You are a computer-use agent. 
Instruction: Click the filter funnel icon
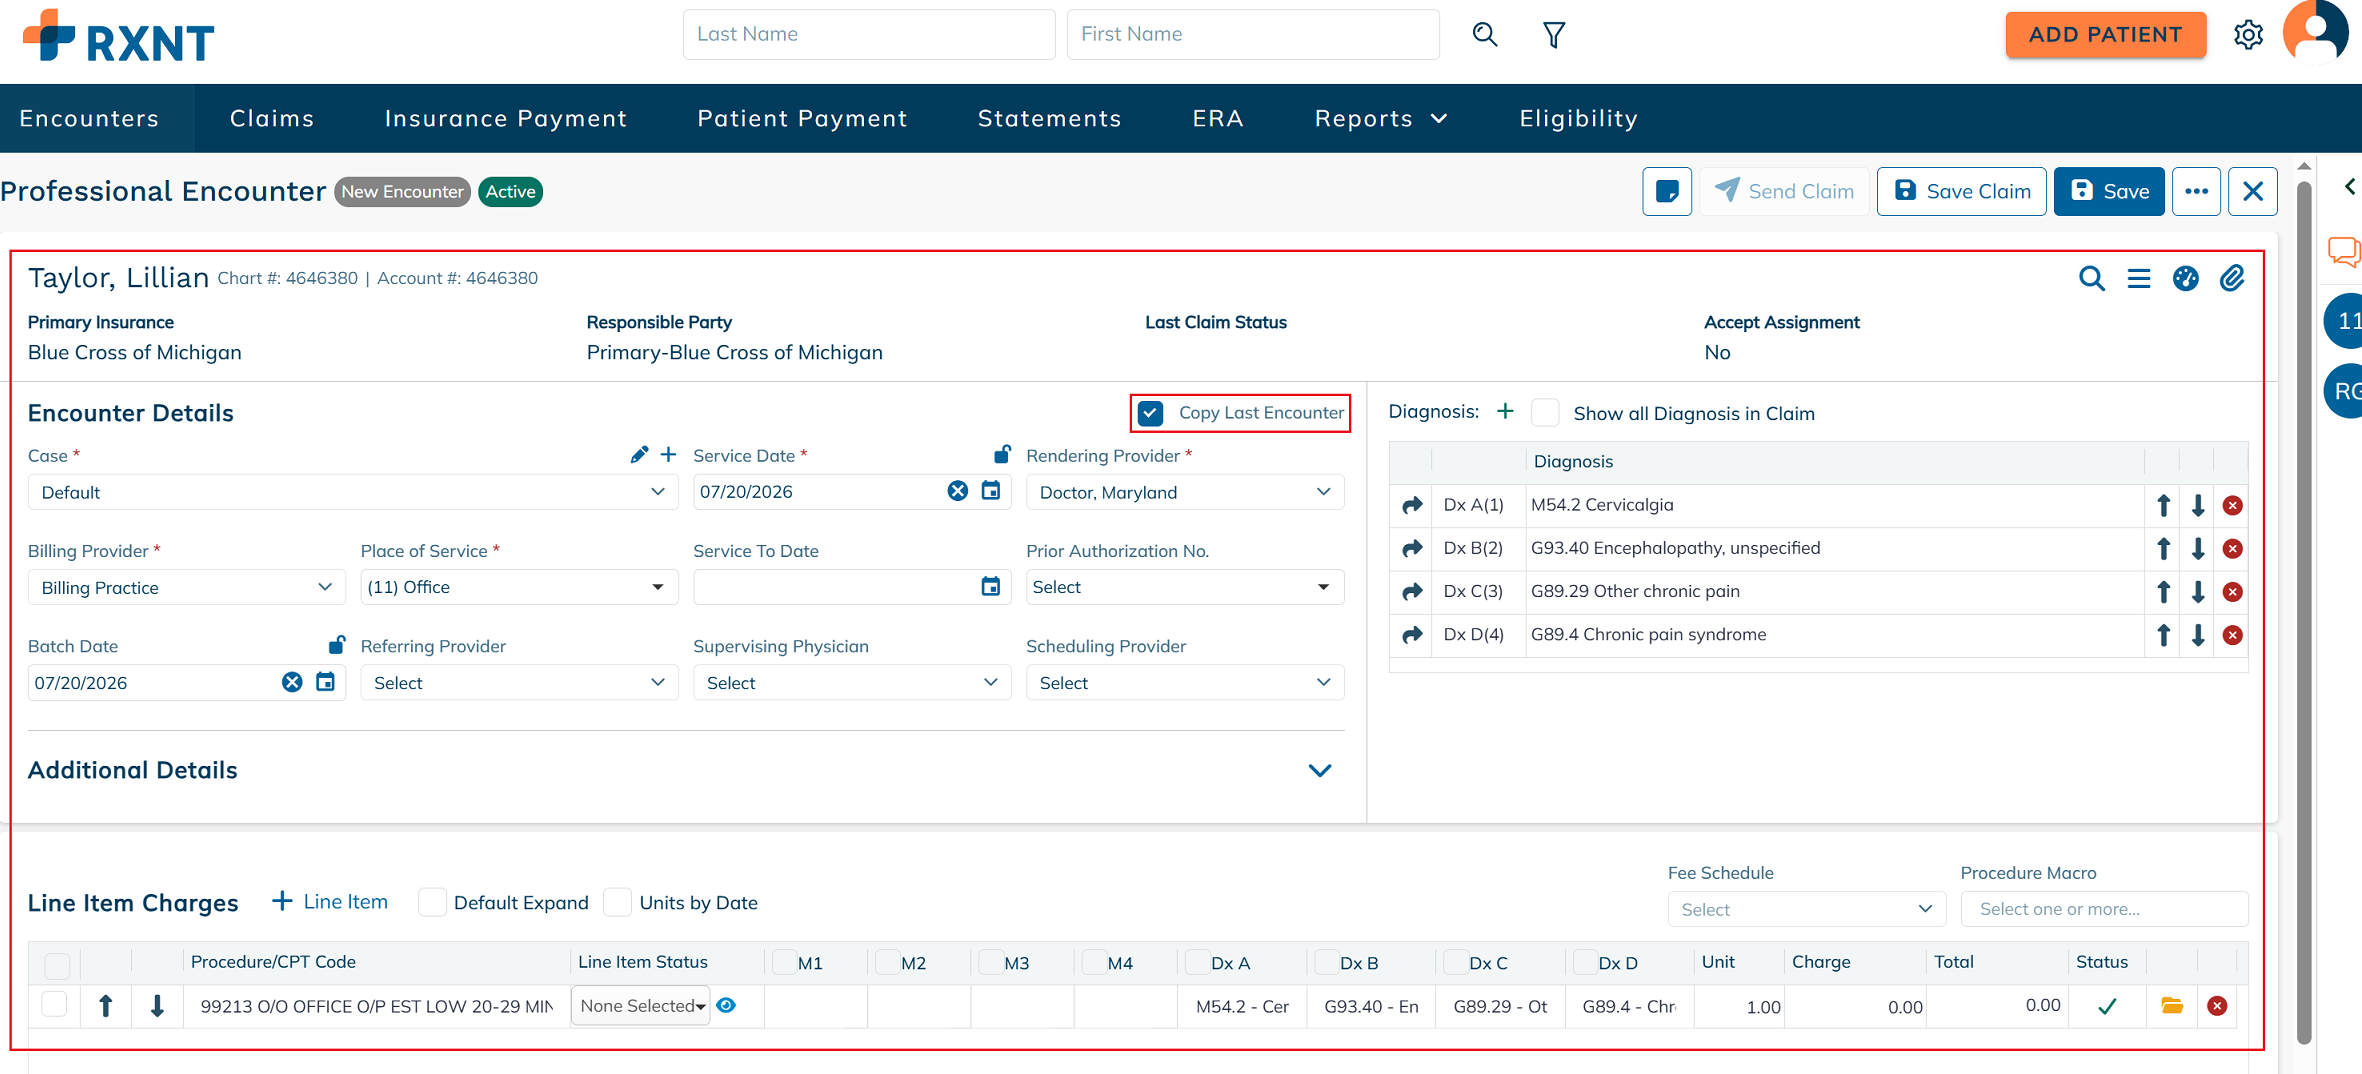coord(1554,35)
